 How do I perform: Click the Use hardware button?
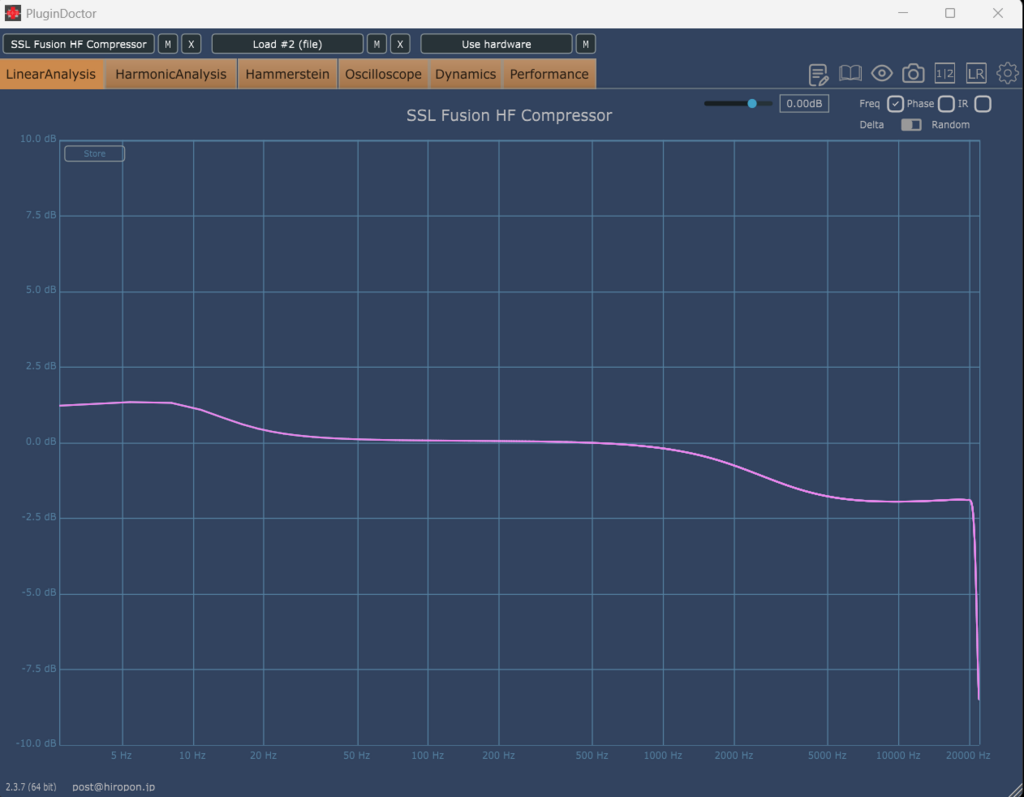coord(496,44)
